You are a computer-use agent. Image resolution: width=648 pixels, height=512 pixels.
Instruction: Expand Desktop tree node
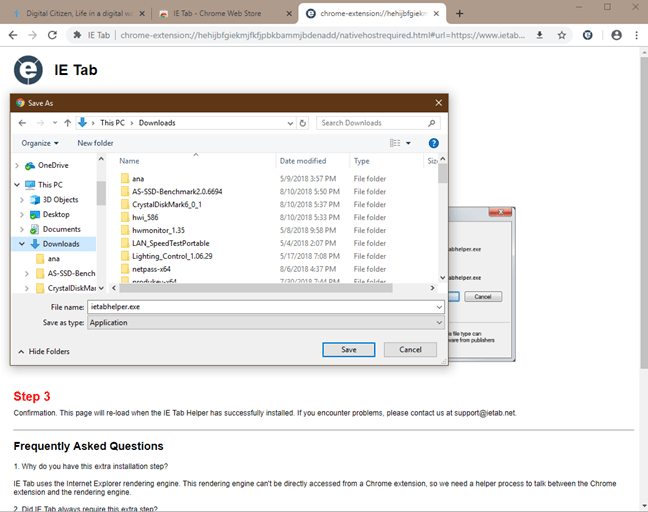(x=22, y=214)
